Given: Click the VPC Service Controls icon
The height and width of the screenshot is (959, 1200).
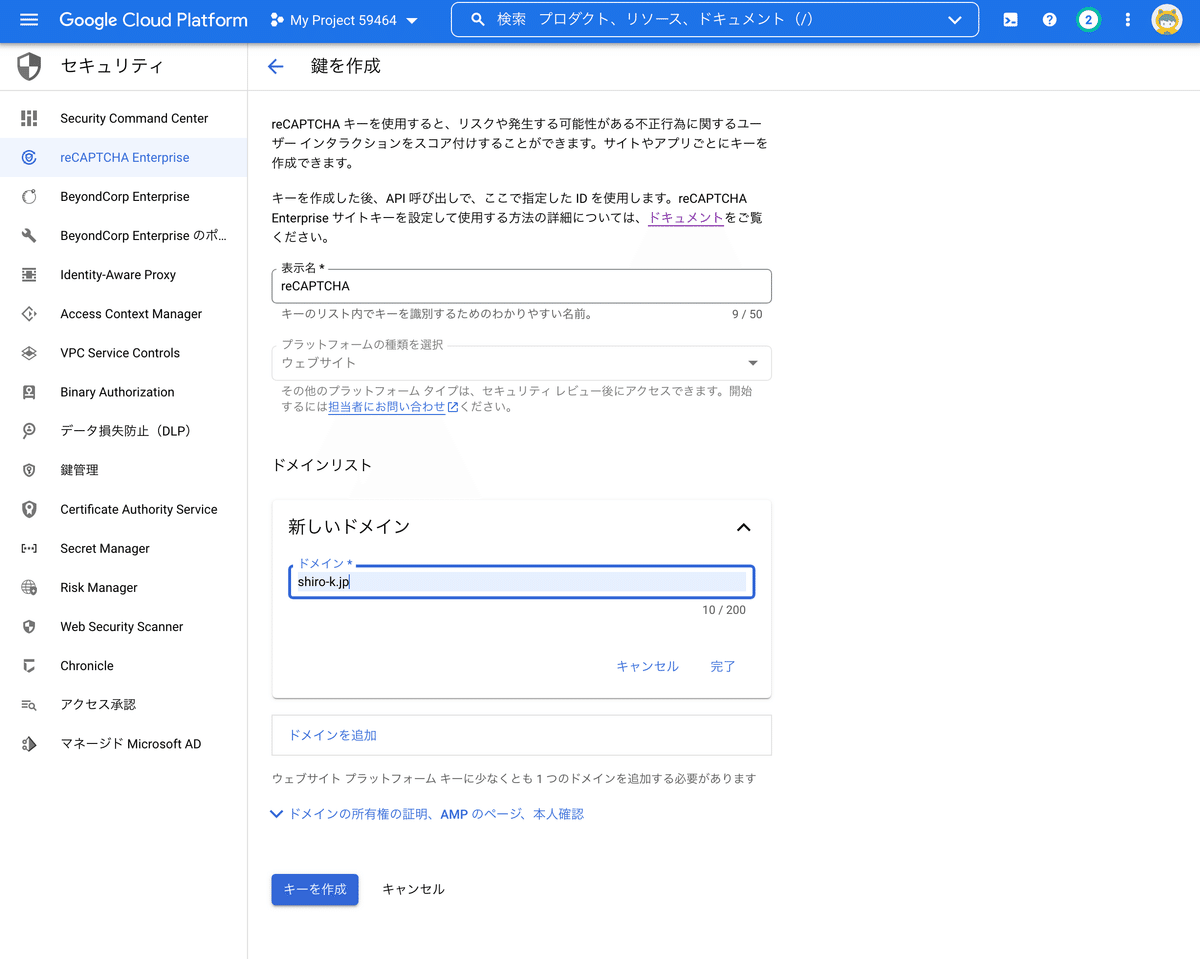Looking at the screenshot, I should 29,353.
